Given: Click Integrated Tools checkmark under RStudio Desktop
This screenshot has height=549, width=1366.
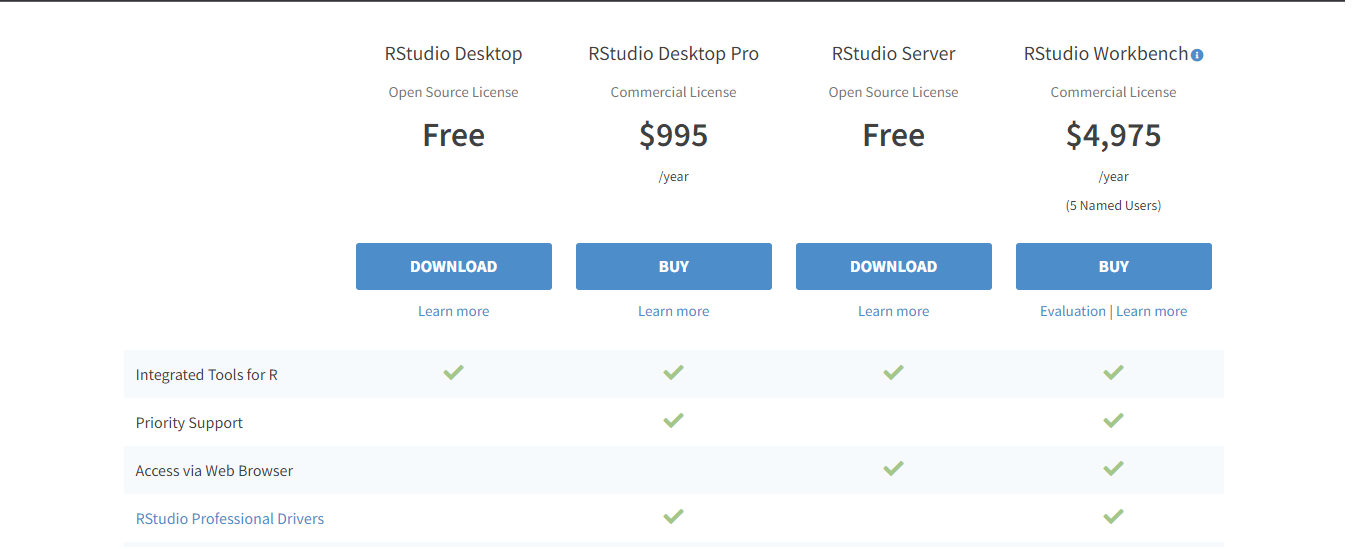Looking at the screenshot, I should pyautogui.click(x=453, y=372).
